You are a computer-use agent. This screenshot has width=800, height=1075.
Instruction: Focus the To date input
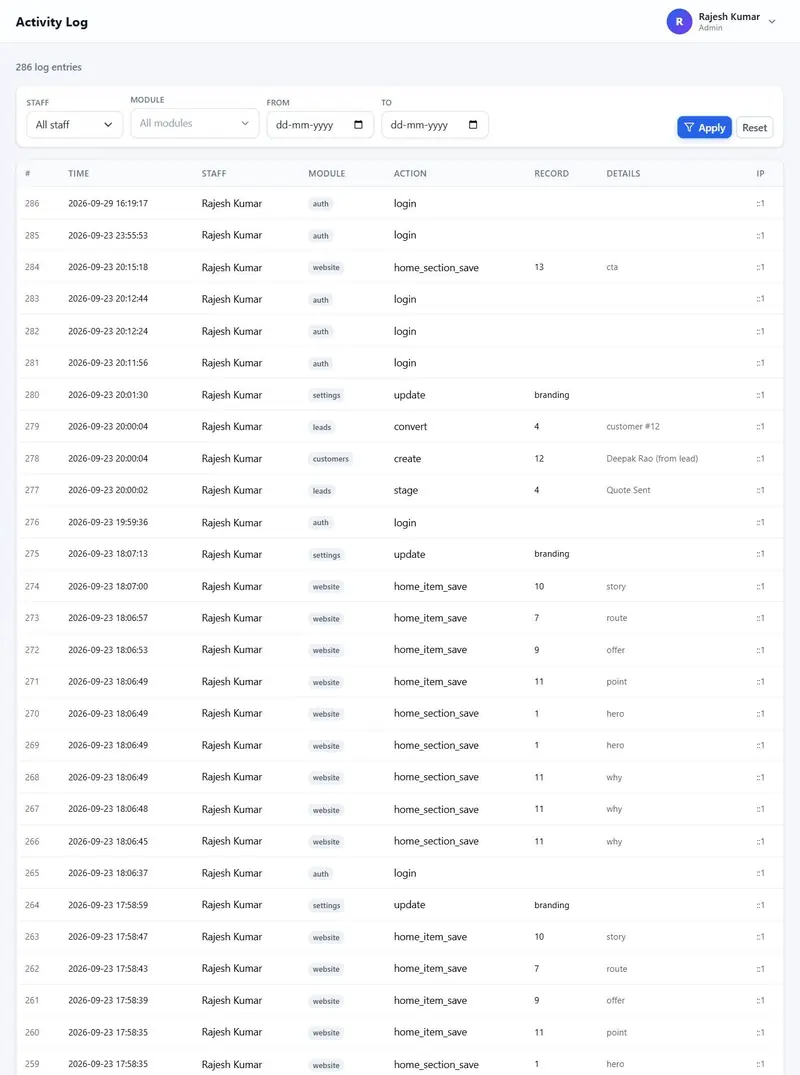point(435,125)
